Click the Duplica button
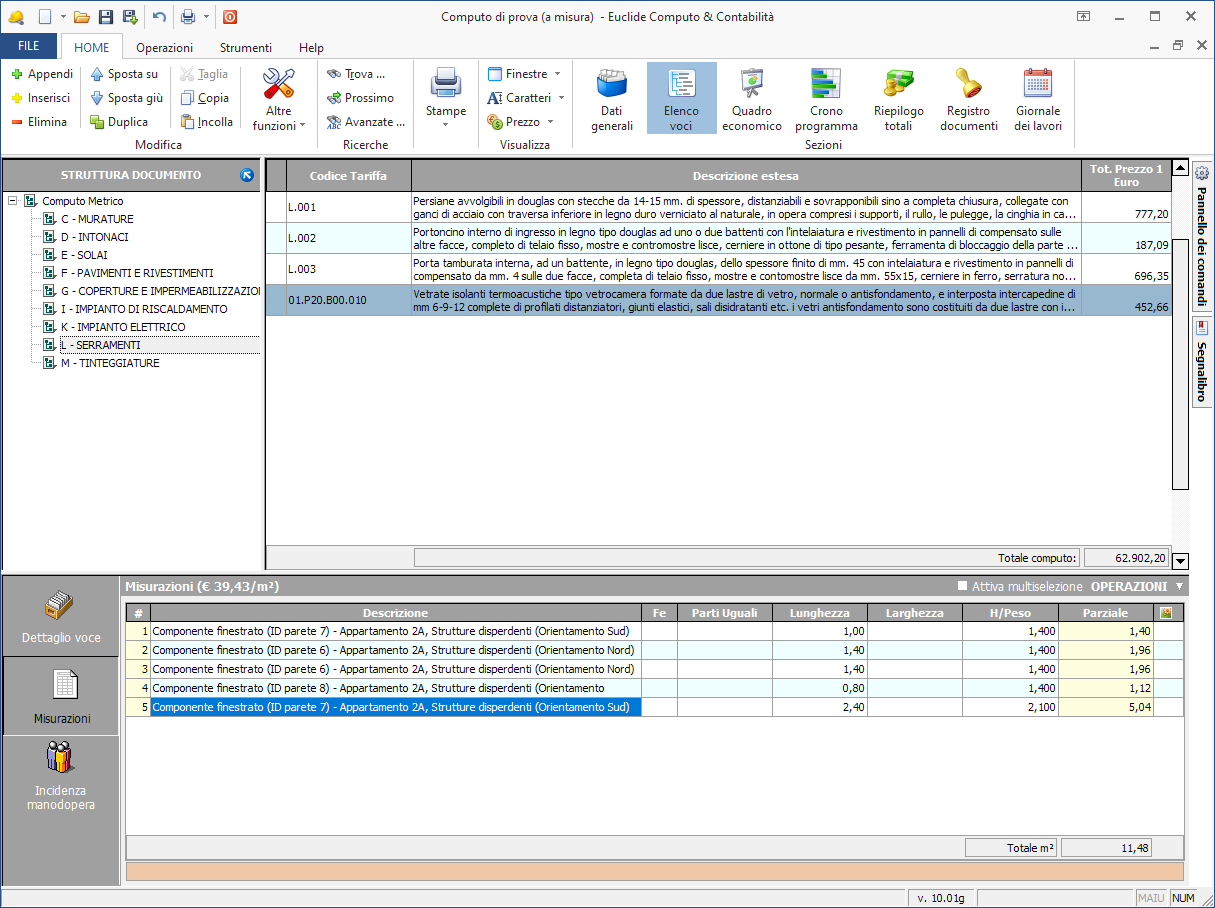Viewport: 1215px width, 908px height. pyautogui.click(x=118, y=122)
